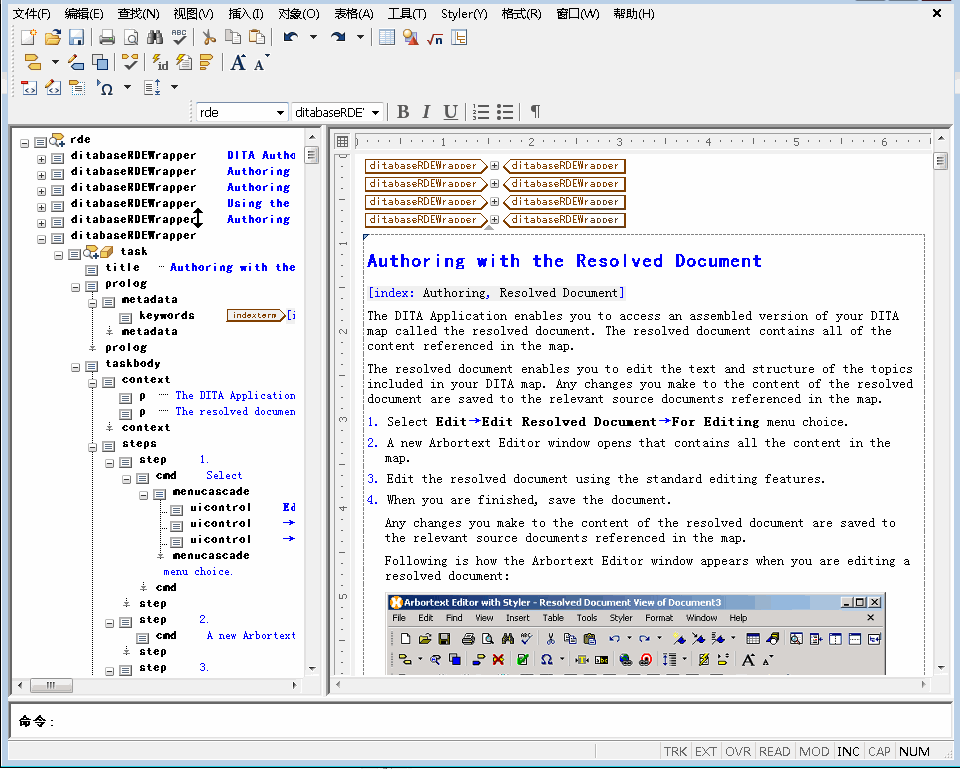Click the overlapping squares icon in second toolbar row

click(100, 62)
